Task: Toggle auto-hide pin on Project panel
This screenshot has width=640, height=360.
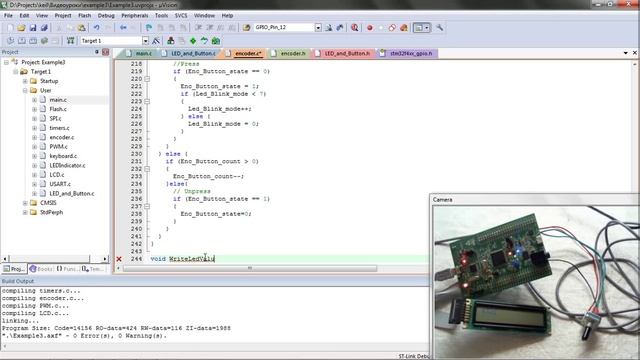Action: pyautogui.click(x=97, y=52)
